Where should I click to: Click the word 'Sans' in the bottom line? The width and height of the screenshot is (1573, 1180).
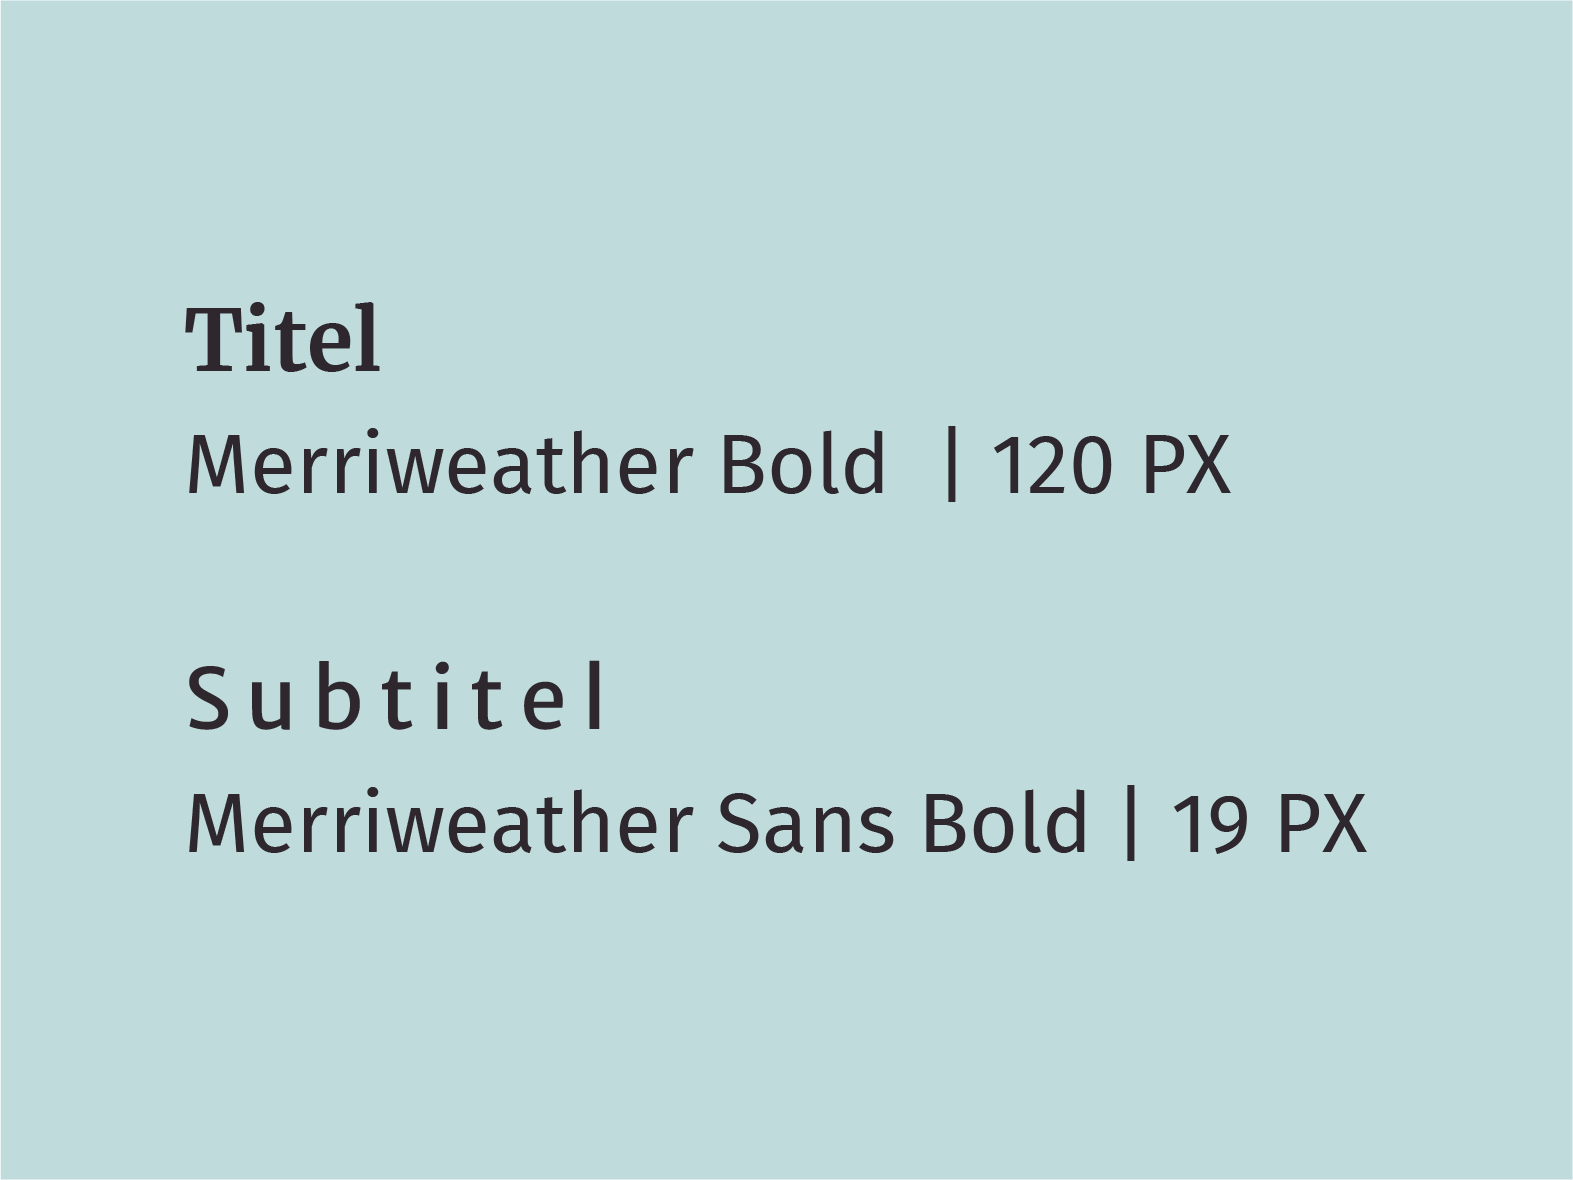(805, 823)
